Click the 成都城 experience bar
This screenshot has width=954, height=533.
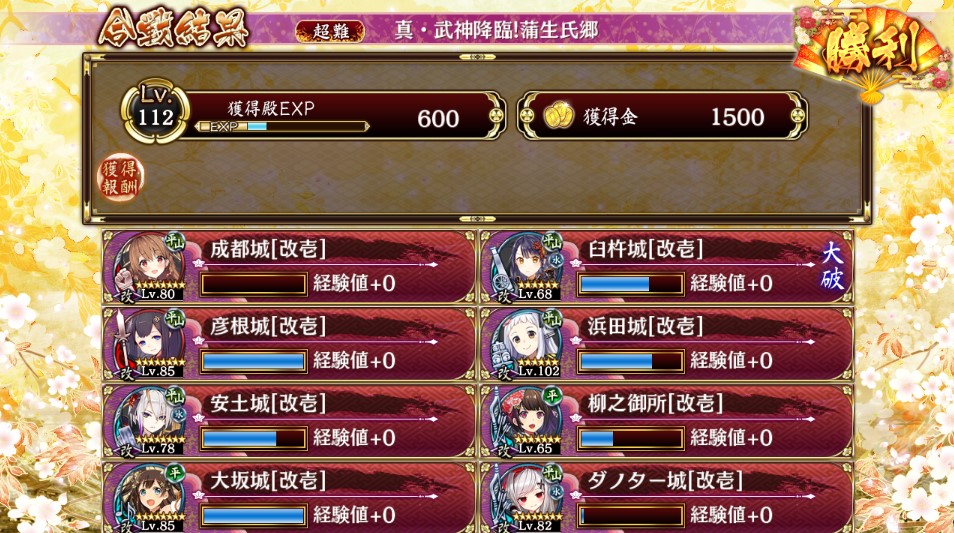coord(253,284)
